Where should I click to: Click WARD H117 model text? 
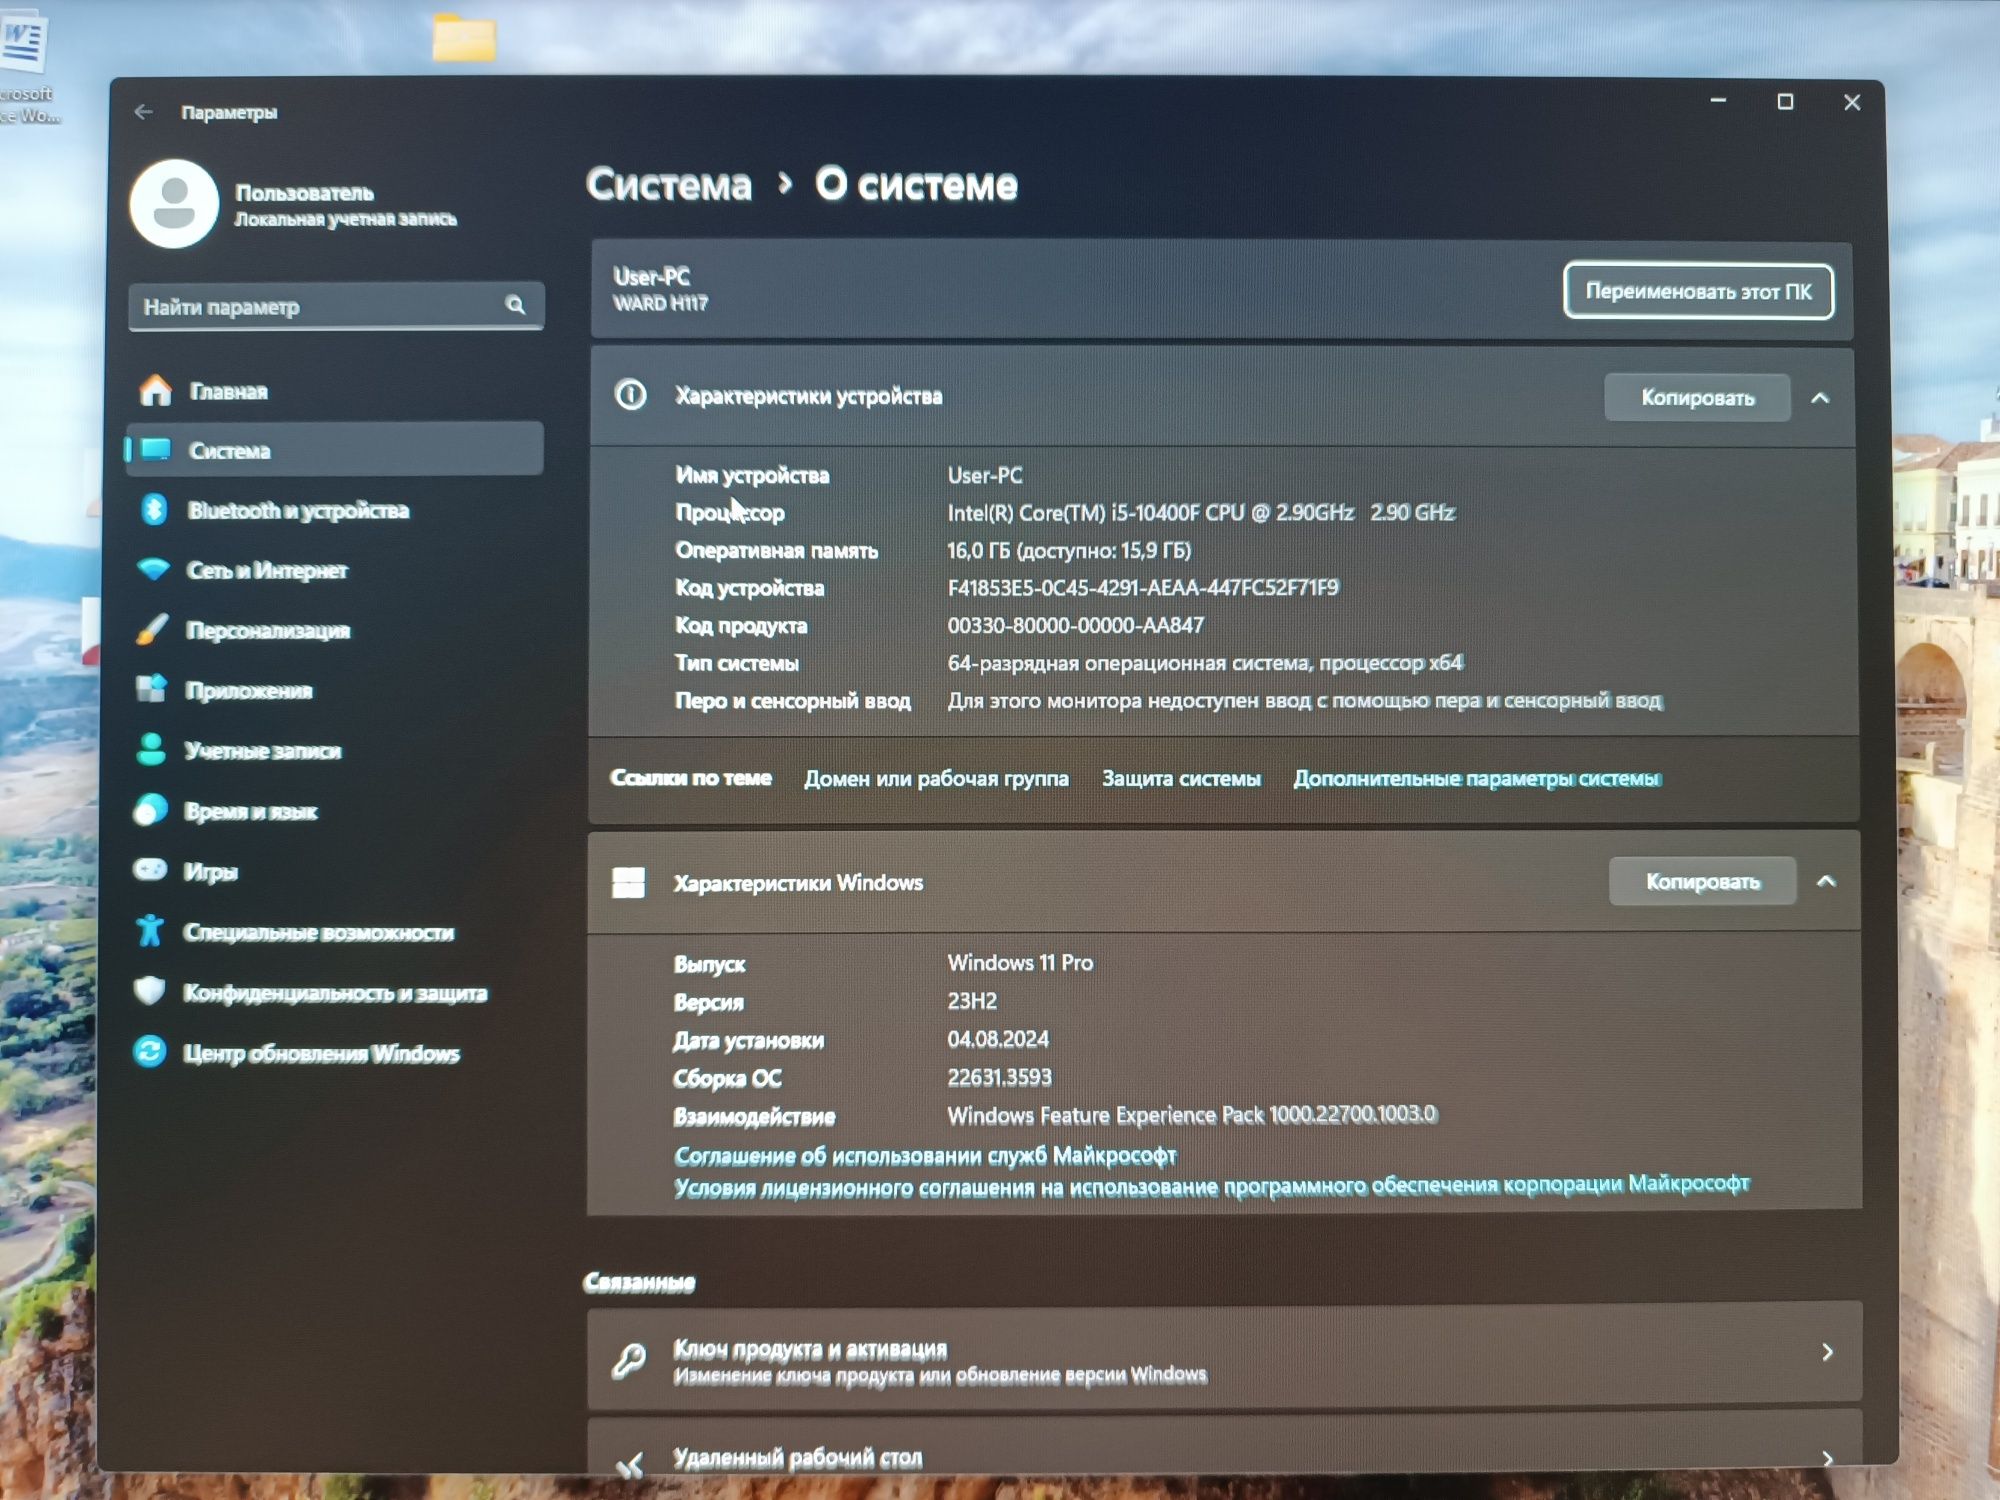click(660, 302)
